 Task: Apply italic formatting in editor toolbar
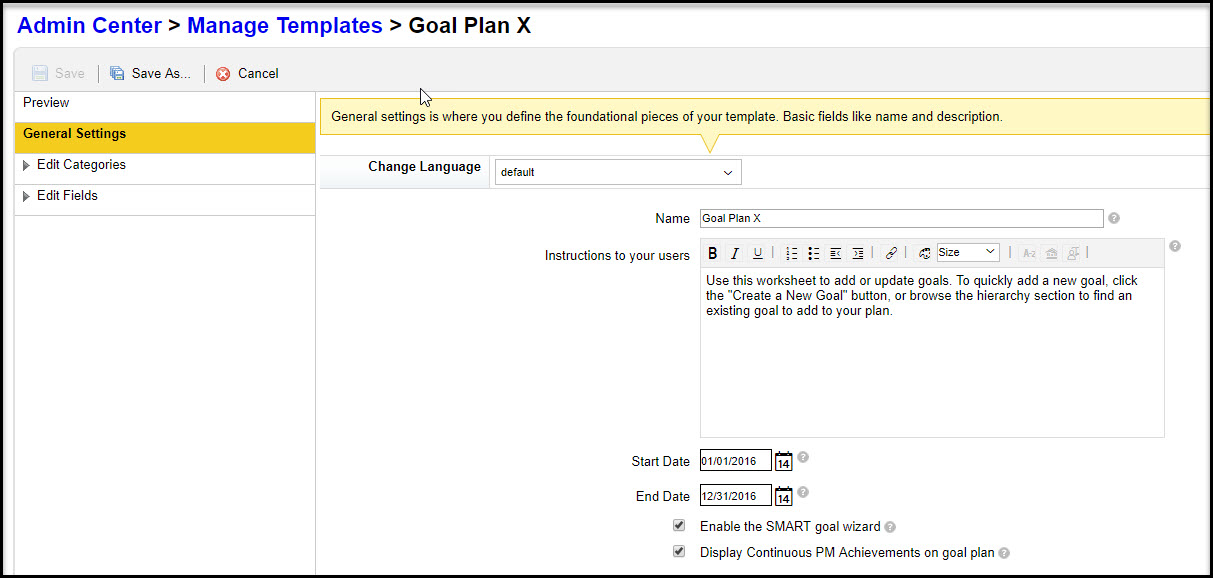click(x=735, y=253)
